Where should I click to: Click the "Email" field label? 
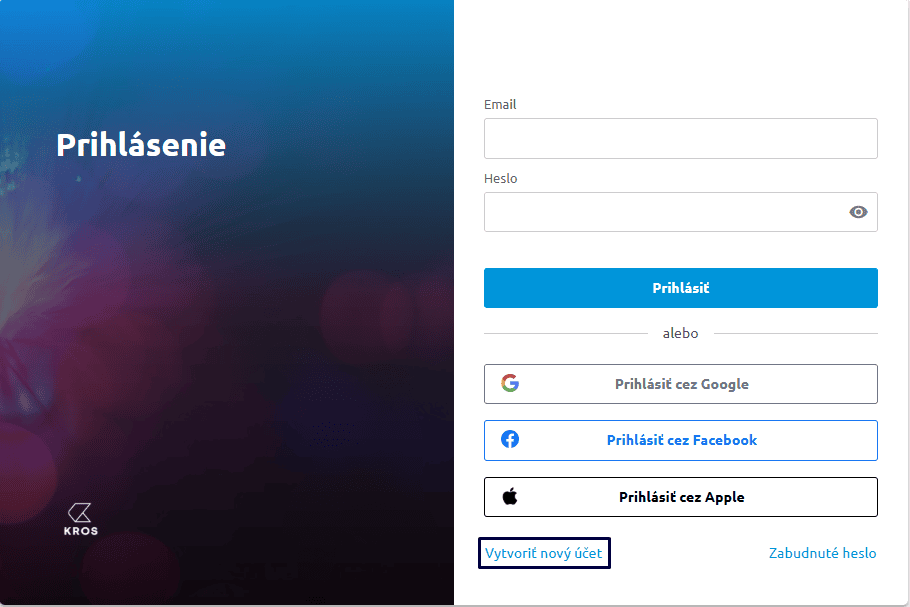(x=500, y=104)
